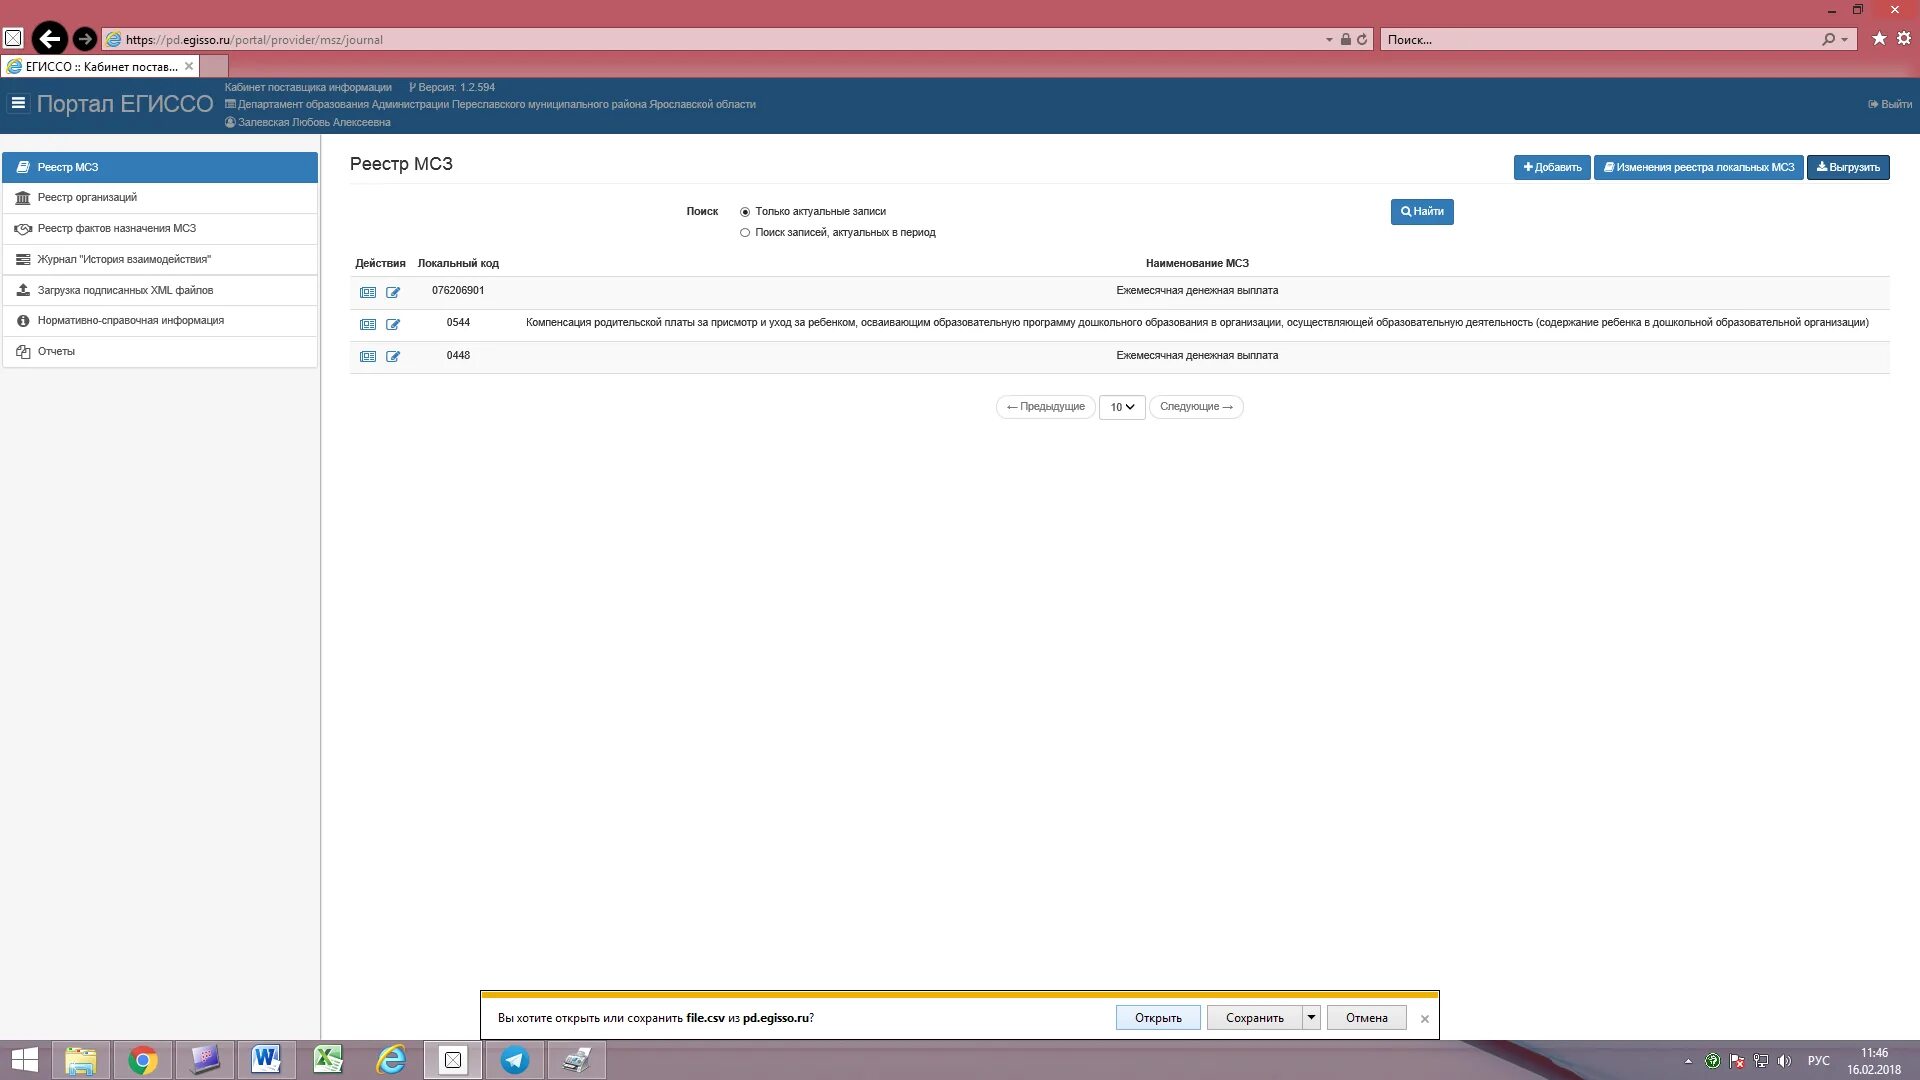Image resolution: width=1920 pixels, height=1080 pixels.
Task: Click the hamburger menu icon beside Портал ЕГИССО
Action: [x=18, y=103]
